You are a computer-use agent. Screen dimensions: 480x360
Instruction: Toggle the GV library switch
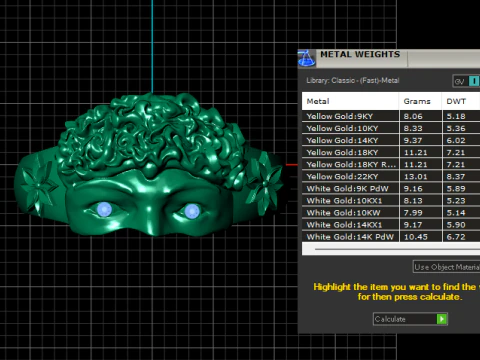tap(467, 81)
